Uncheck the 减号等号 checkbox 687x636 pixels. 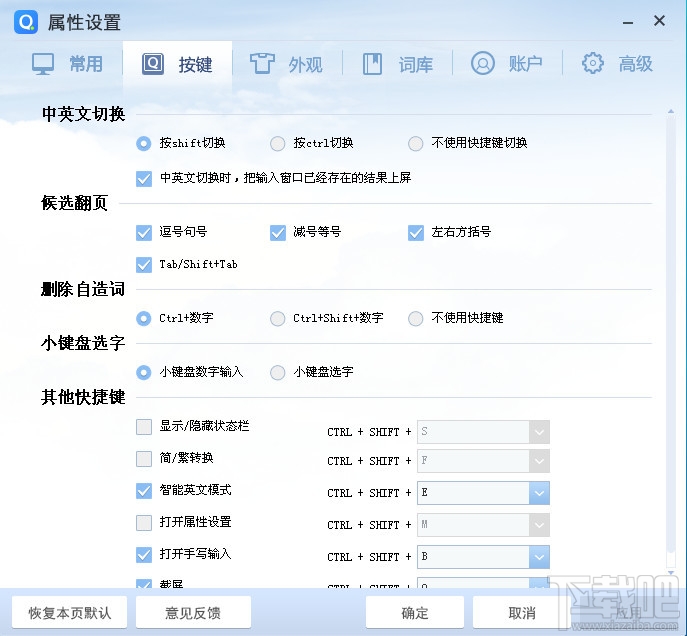point(277,233)
